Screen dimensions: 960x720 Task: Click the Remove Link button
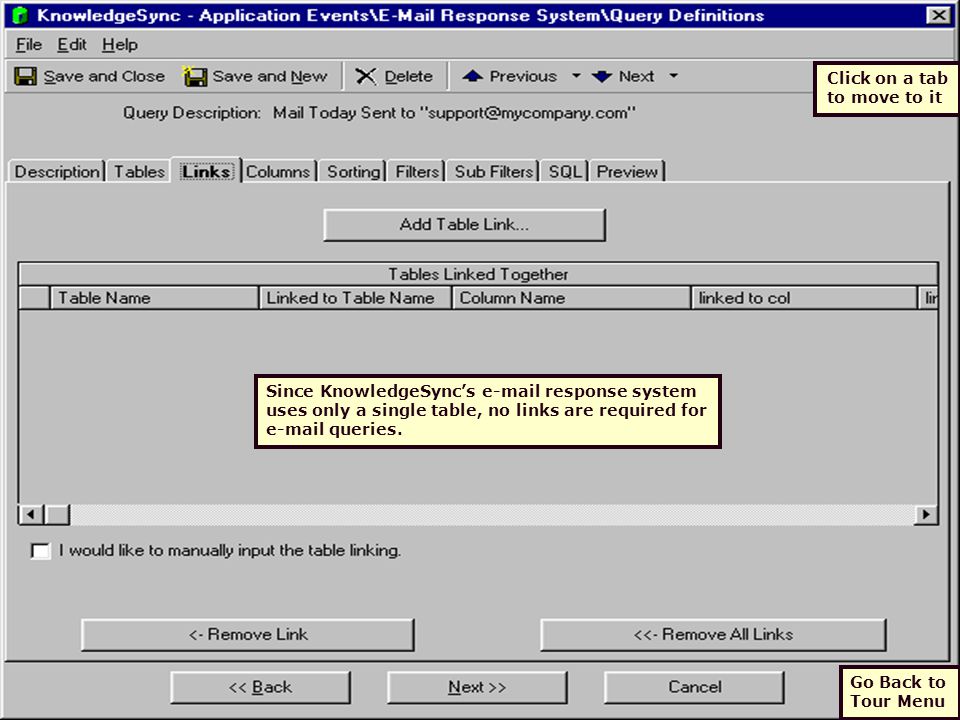pos(248,634)
